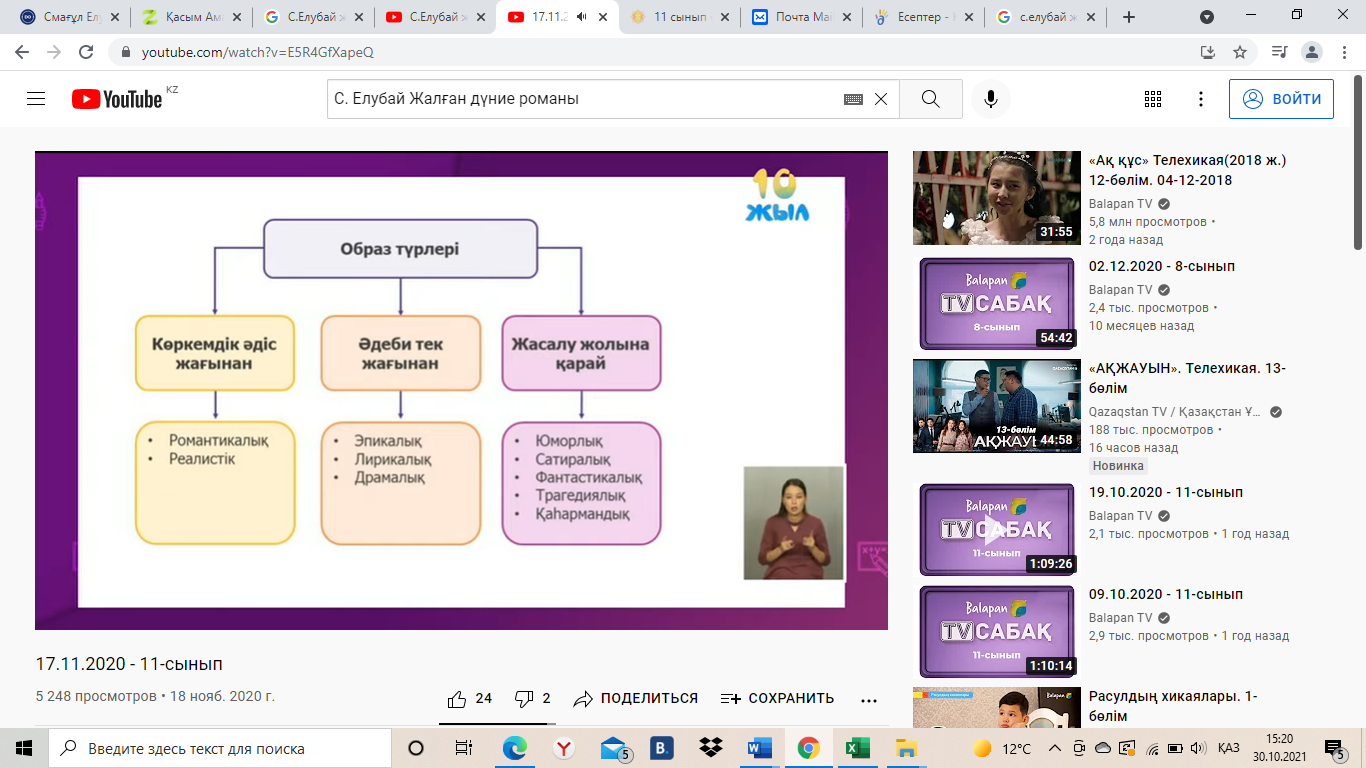Open the YouTube apps grid
Image resolution: width=1366 pixels, height=768 pixels.
point(1153,99)
